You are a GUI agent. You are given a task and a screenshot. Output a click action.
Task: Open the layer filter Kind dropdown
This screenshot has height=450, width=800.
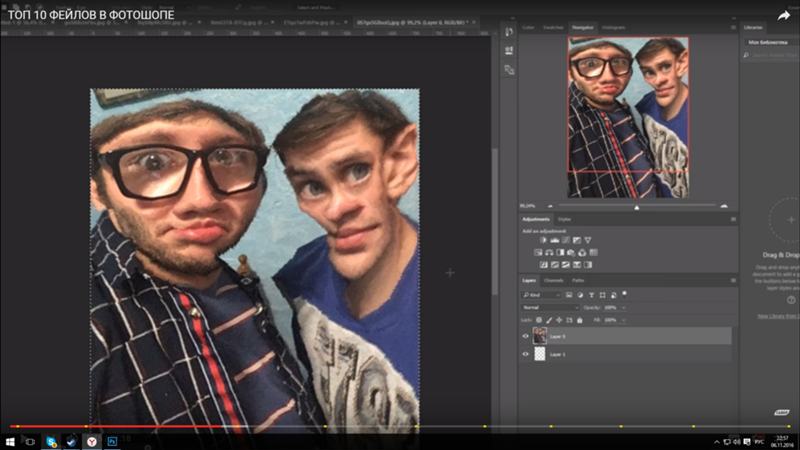541,295
